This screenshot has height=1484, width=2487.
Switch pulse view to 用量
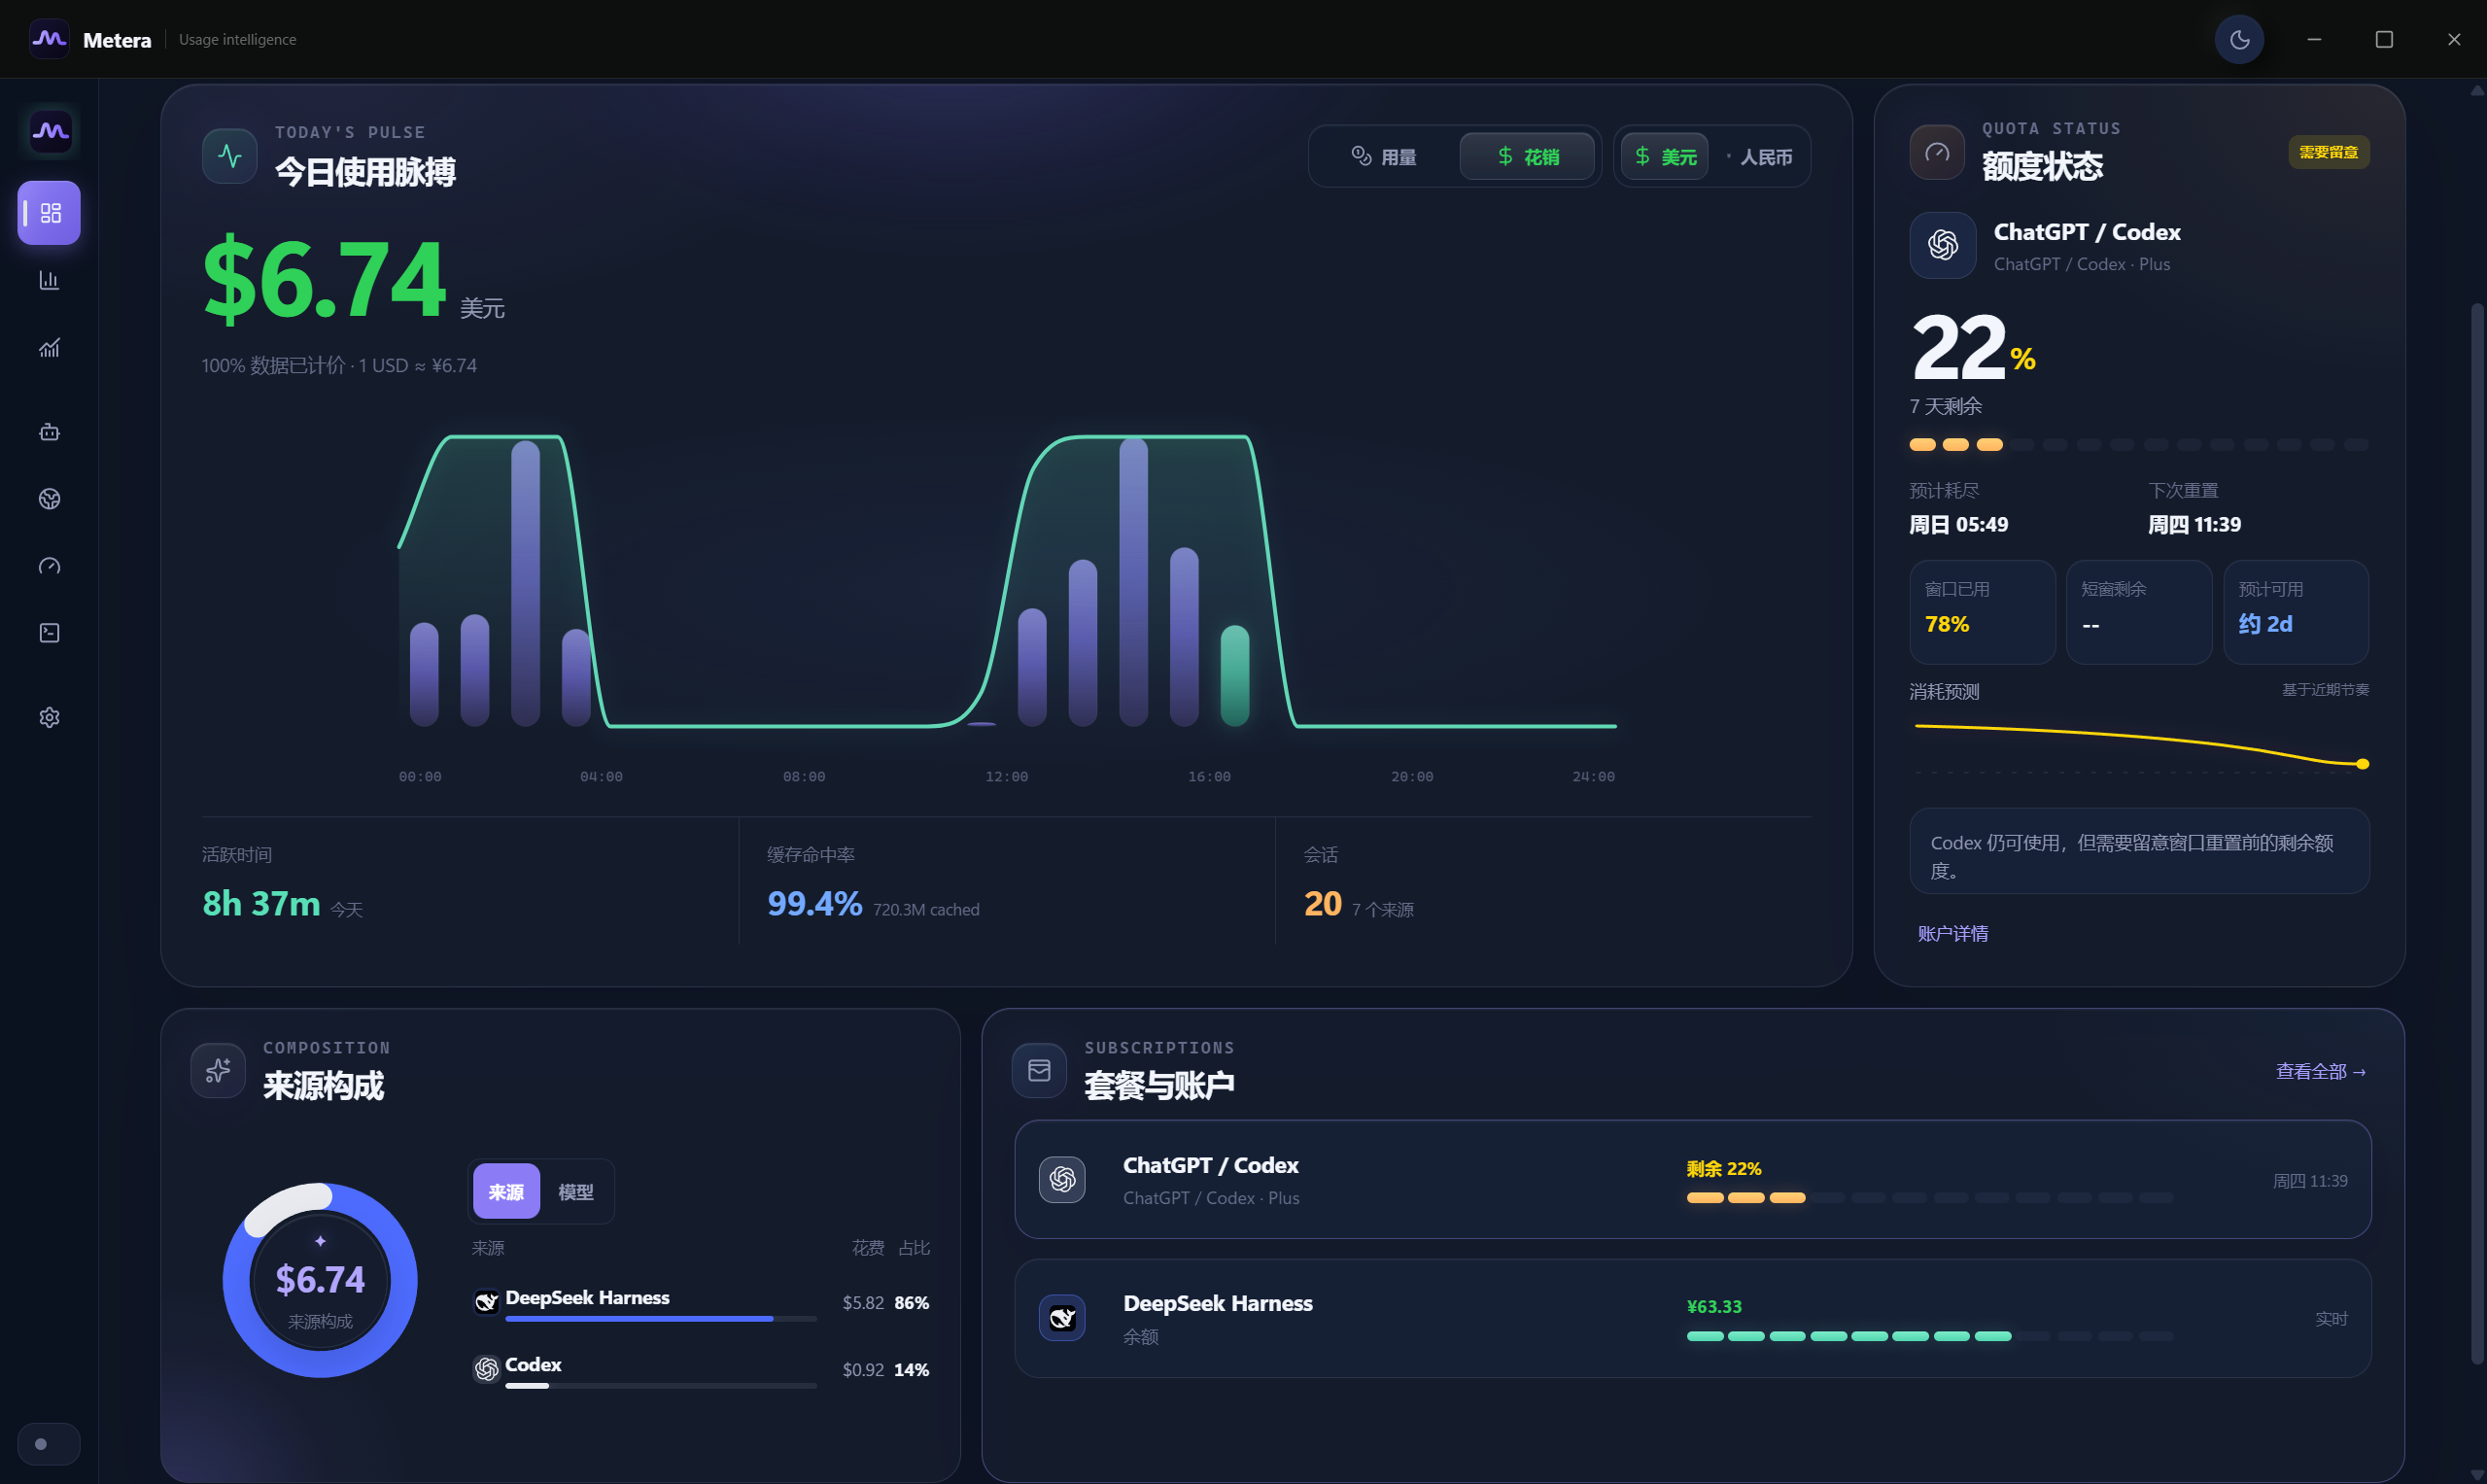pos(1384,157)
